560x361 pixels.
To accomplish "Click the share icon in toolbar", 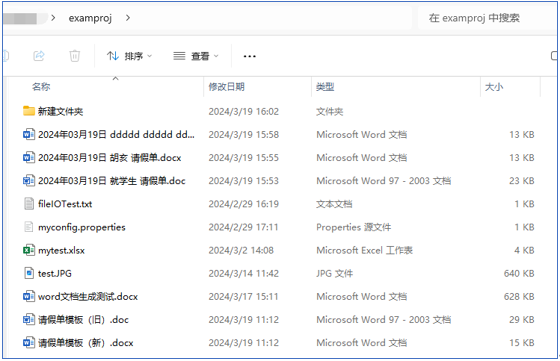I will 39,56.
